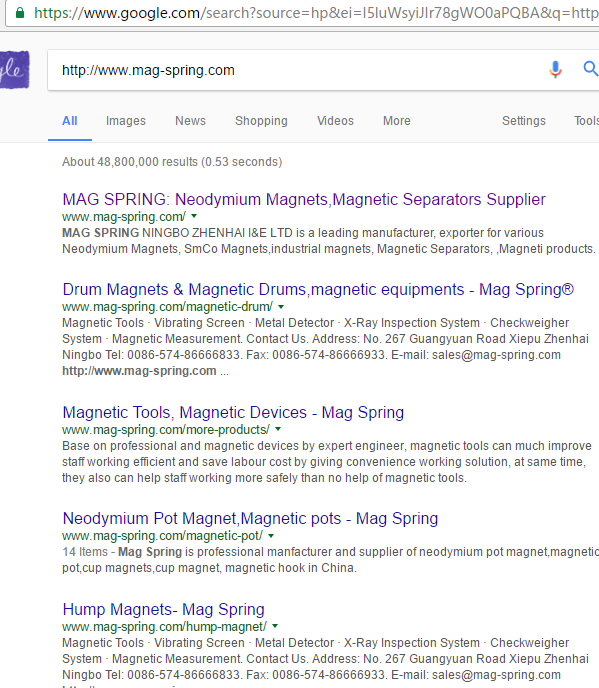Expand dropdown arrow beside www.mag-spring.com/ URL
Screen dimensions: 599x688
tap(194, 216)
